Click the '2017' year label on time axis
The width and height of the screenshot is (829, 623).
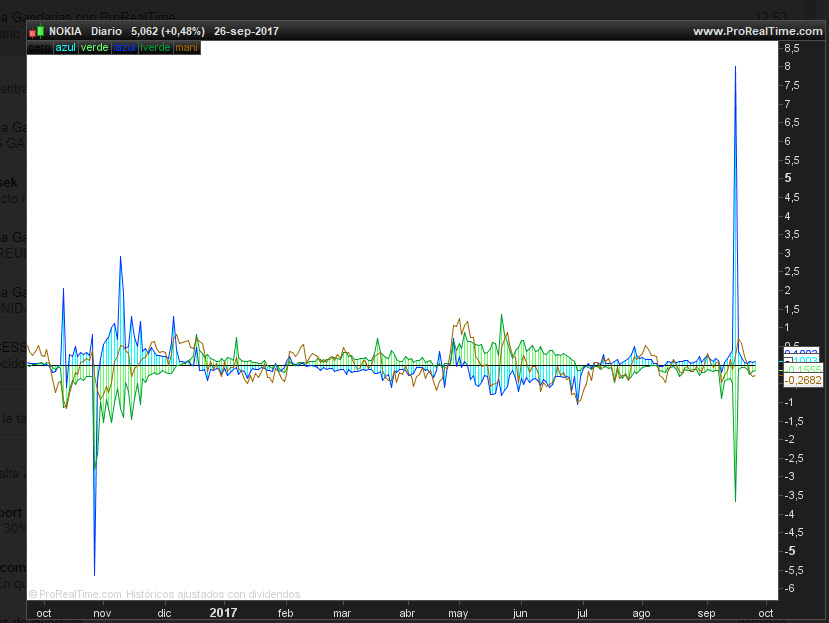(223, 613)
